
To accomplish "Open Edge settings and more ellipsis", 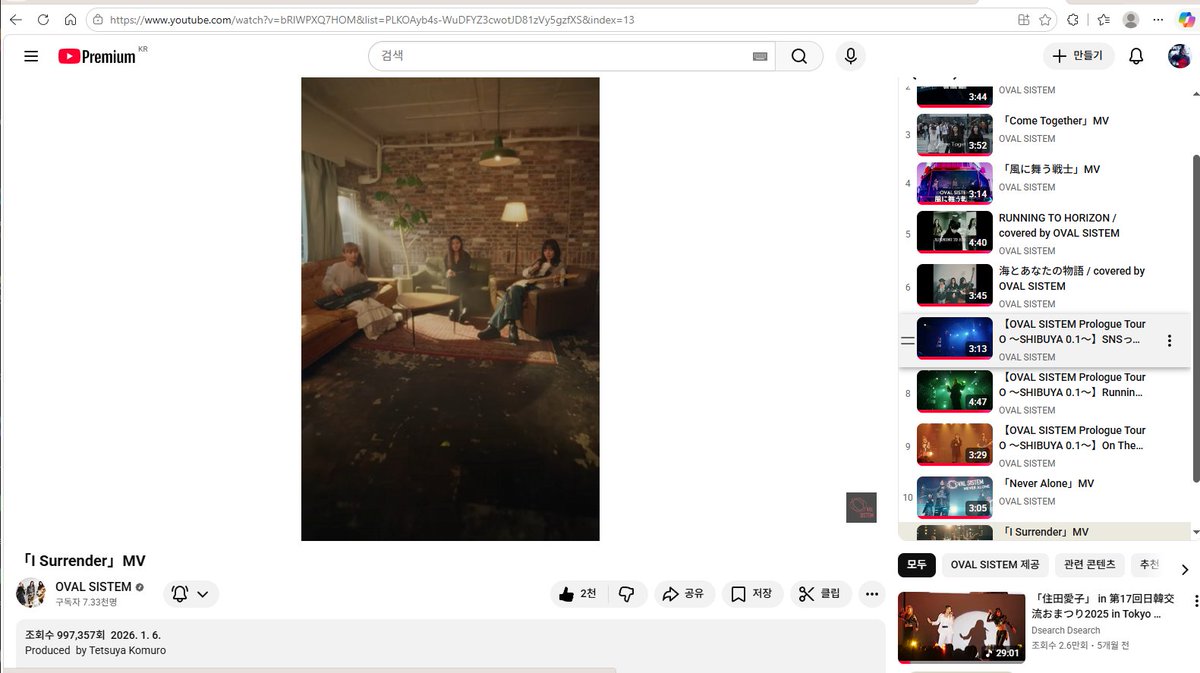I will coord(1158,20).
